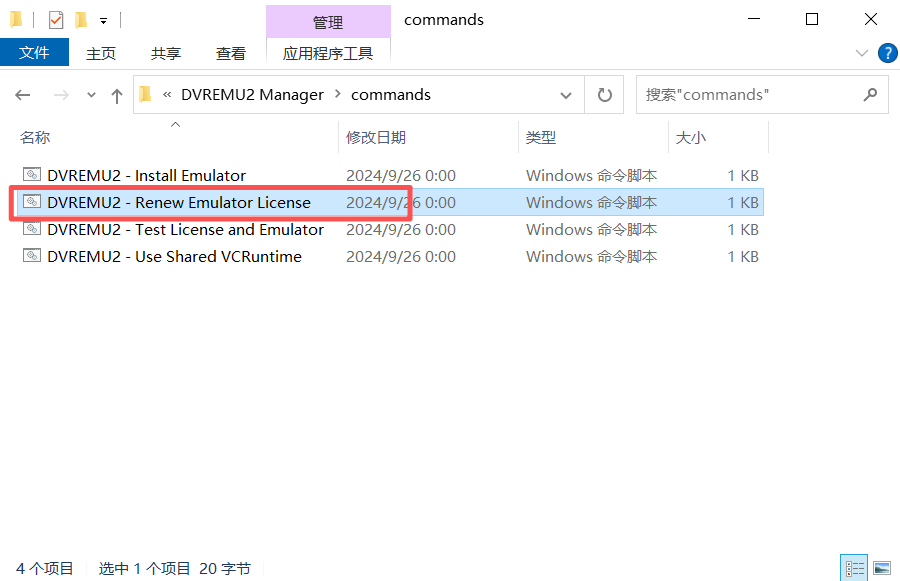Click the Refresh icon beside address bar
The height and width of the screenshot is (581, 900).
point(604,94)
